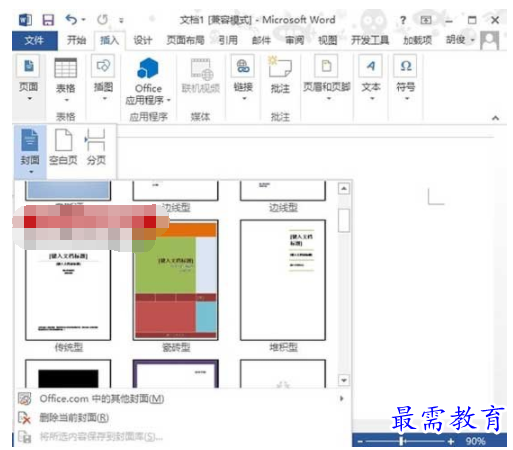Open Office.com 中的其他封面 submenu
The width and height of the screenshot is (513, 450).
pyautogui.click(x=182, y=399)
